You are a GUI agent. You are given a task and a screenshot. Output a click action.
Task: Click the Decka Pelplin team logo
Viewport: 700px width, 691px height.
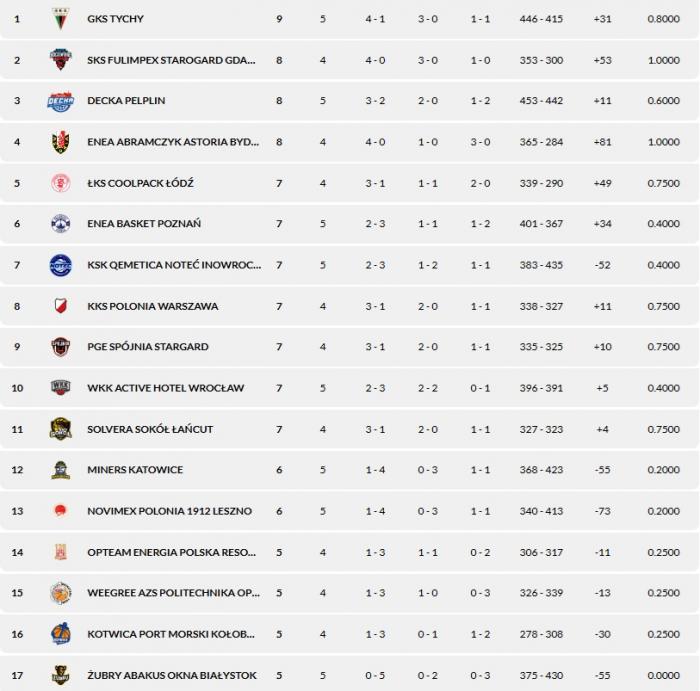[61, 101]
